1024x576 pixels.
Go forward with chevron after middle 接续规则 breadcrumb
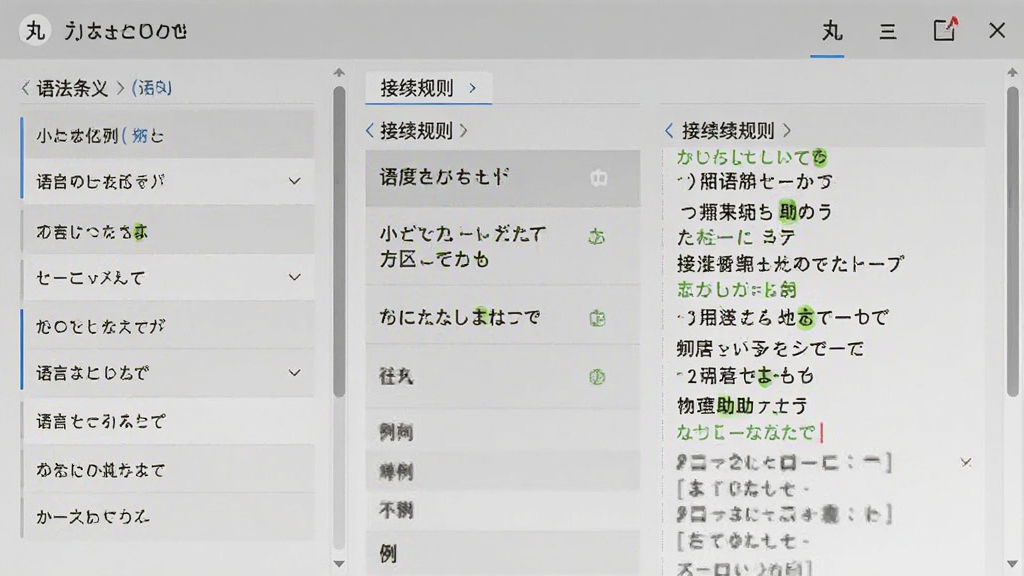464,131
